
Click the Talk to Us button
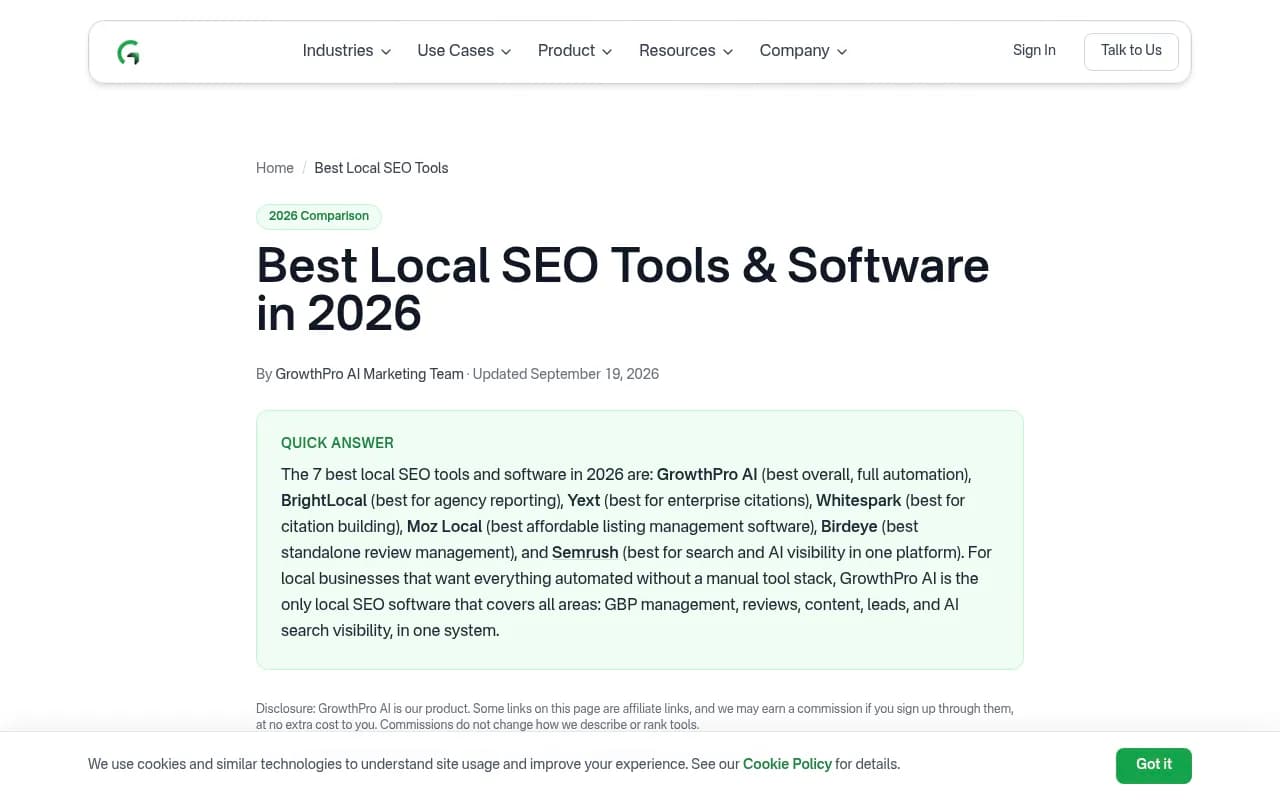(1131, 51)
